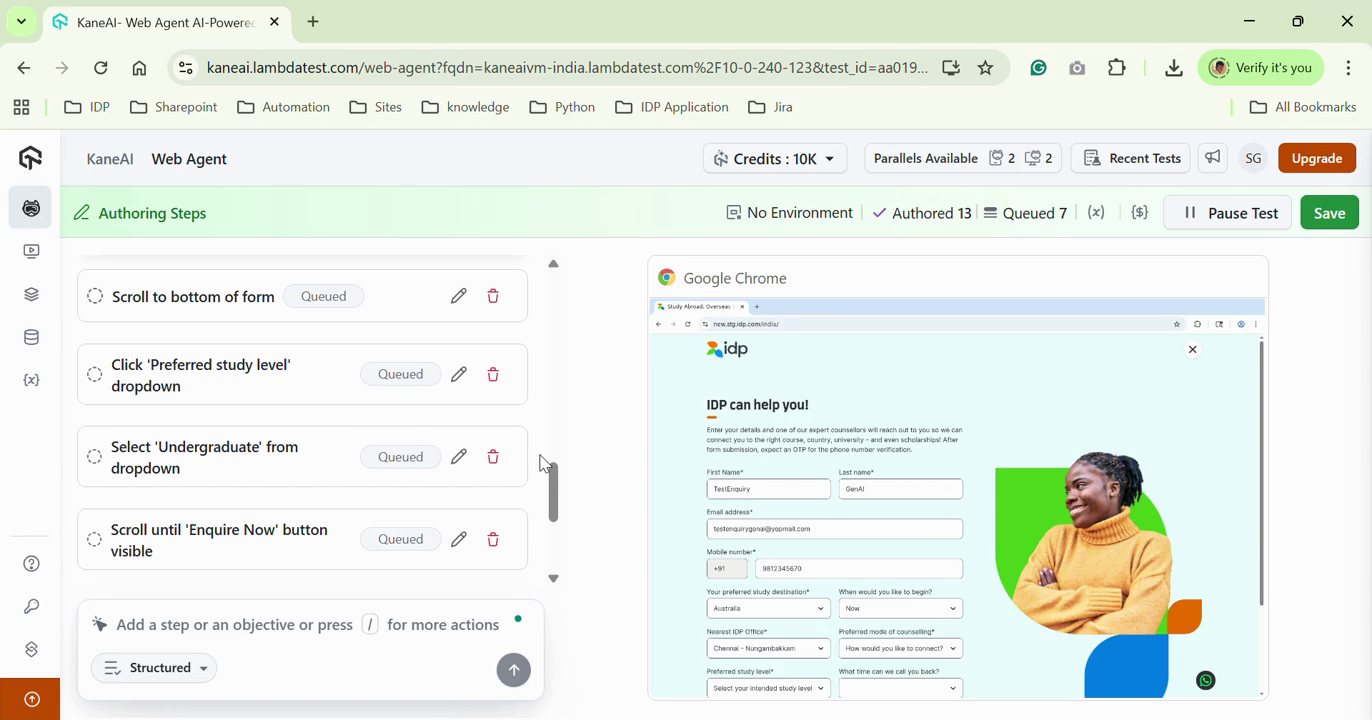Reload the browser page
Screen dimensions: 1372x720
[101, 68]
